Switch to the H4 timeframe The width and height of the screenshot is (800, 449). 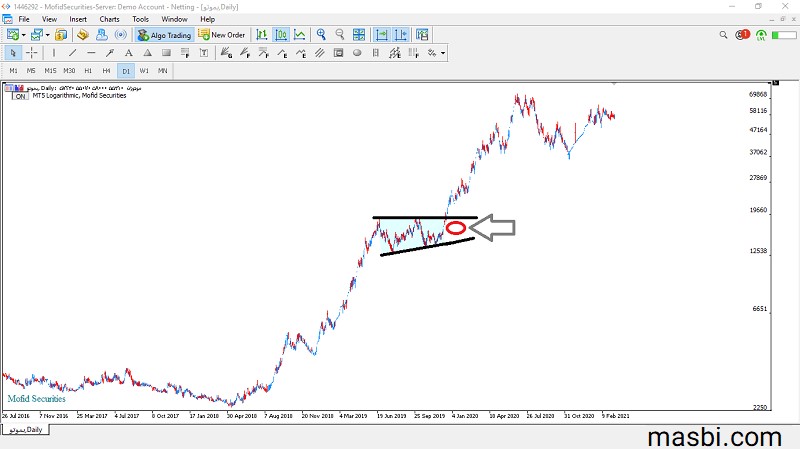click(x=106, y=70)
